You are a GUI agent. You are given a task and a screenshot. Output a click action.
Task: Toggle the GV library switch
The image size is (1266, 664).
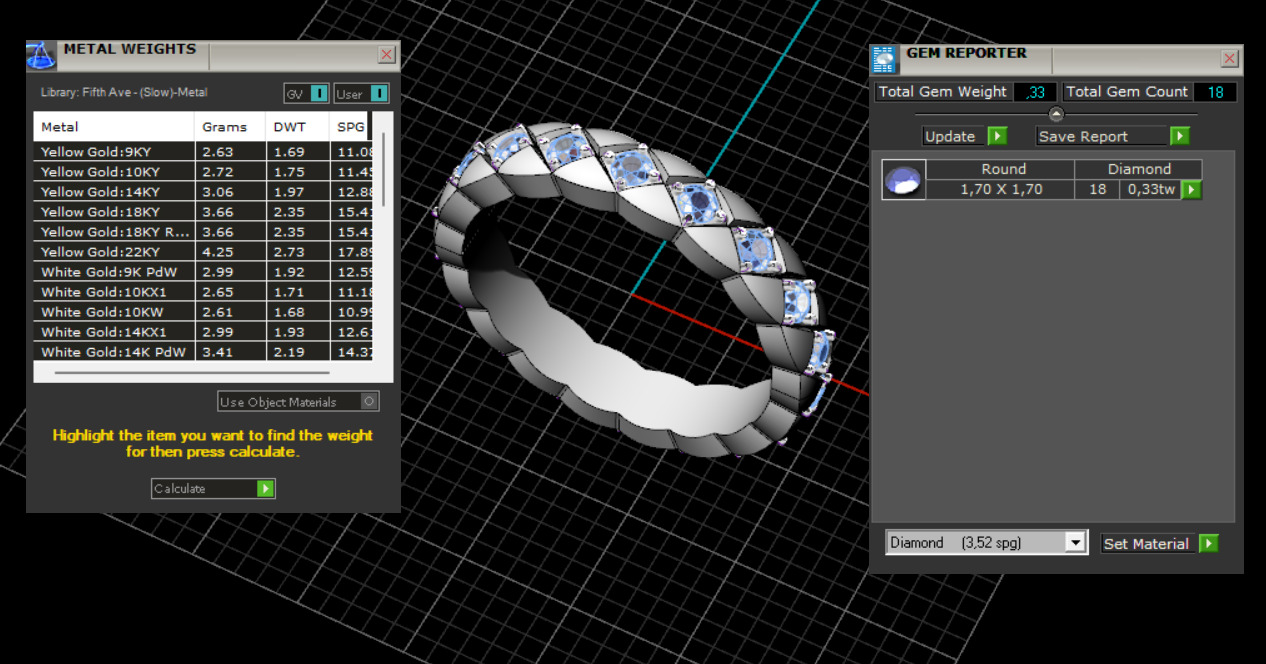tap(319, 94)
